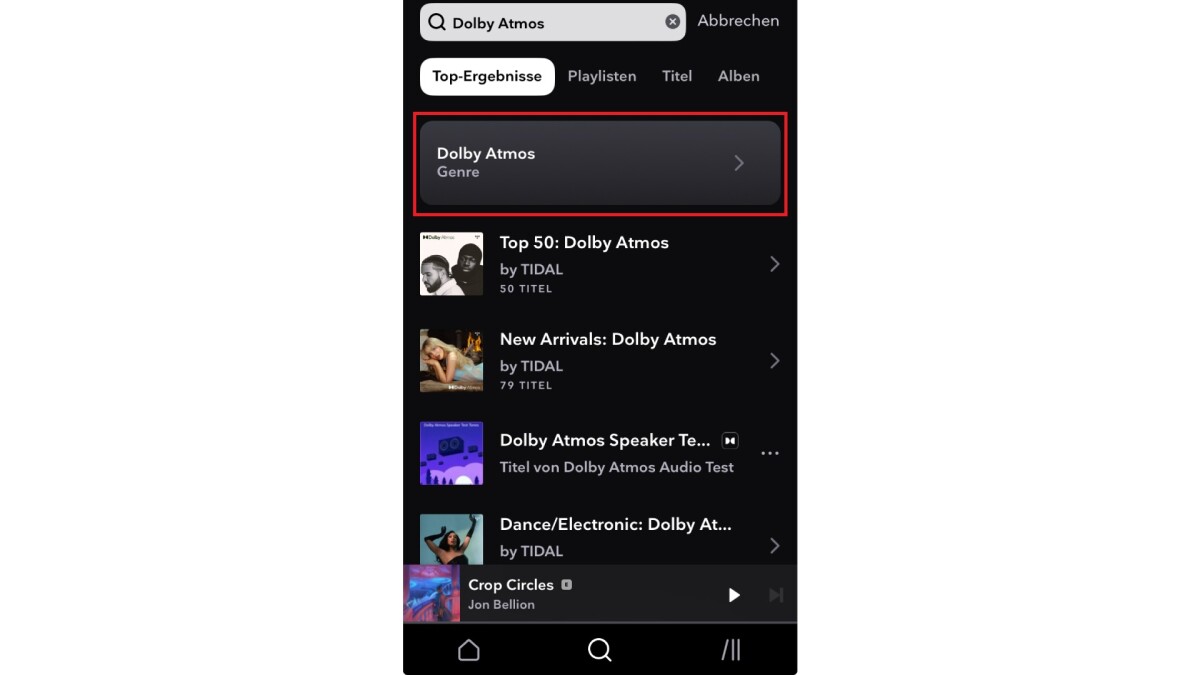
Task: Switch to the Alben tab
Action: (739, 76)
